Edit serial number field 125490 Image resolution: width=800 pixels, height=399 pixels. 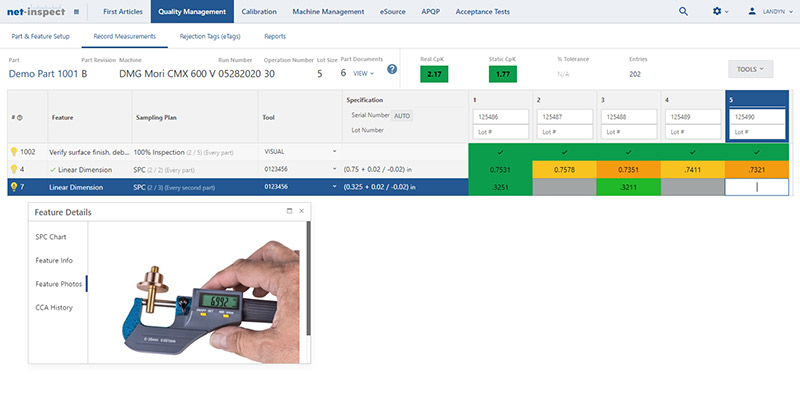pos(757,116)
